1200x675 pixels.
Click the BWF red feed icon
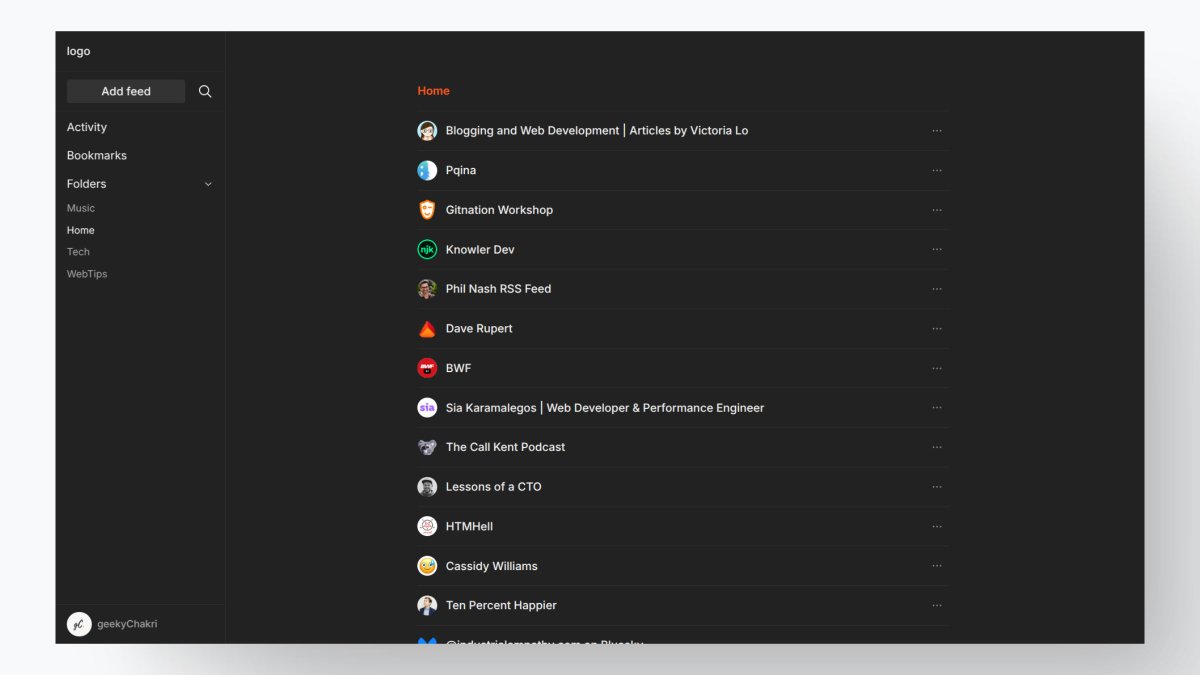[427, 368]
